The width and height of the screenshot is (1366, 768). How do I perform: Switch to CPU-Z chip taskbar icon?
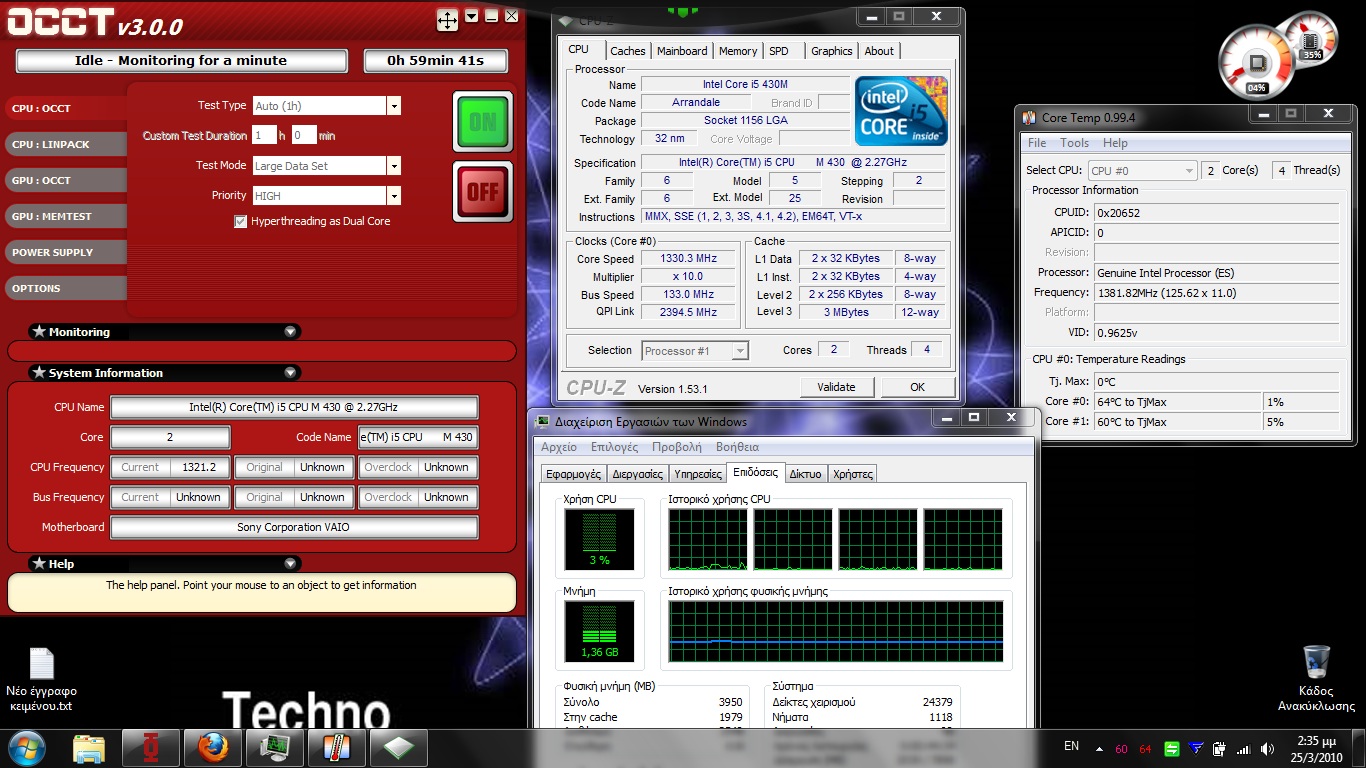[x=399, y=748]
